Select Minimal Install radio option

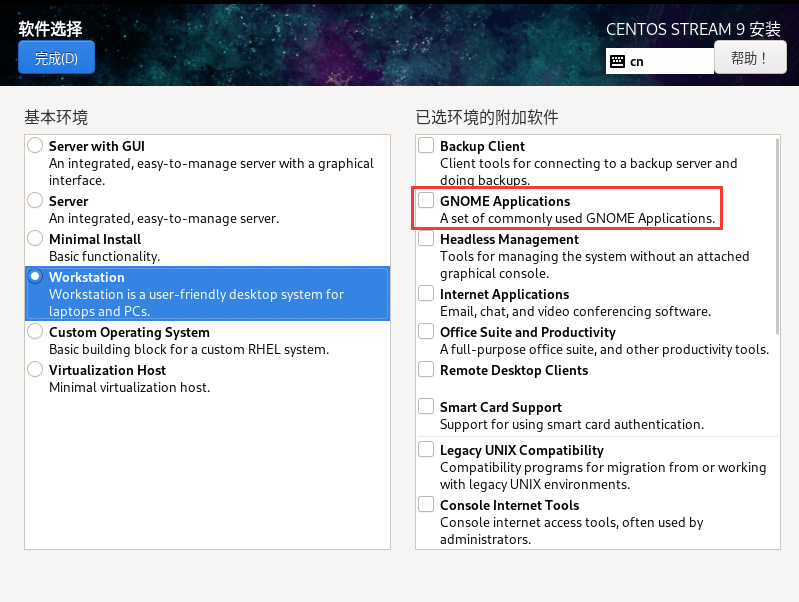36,239
